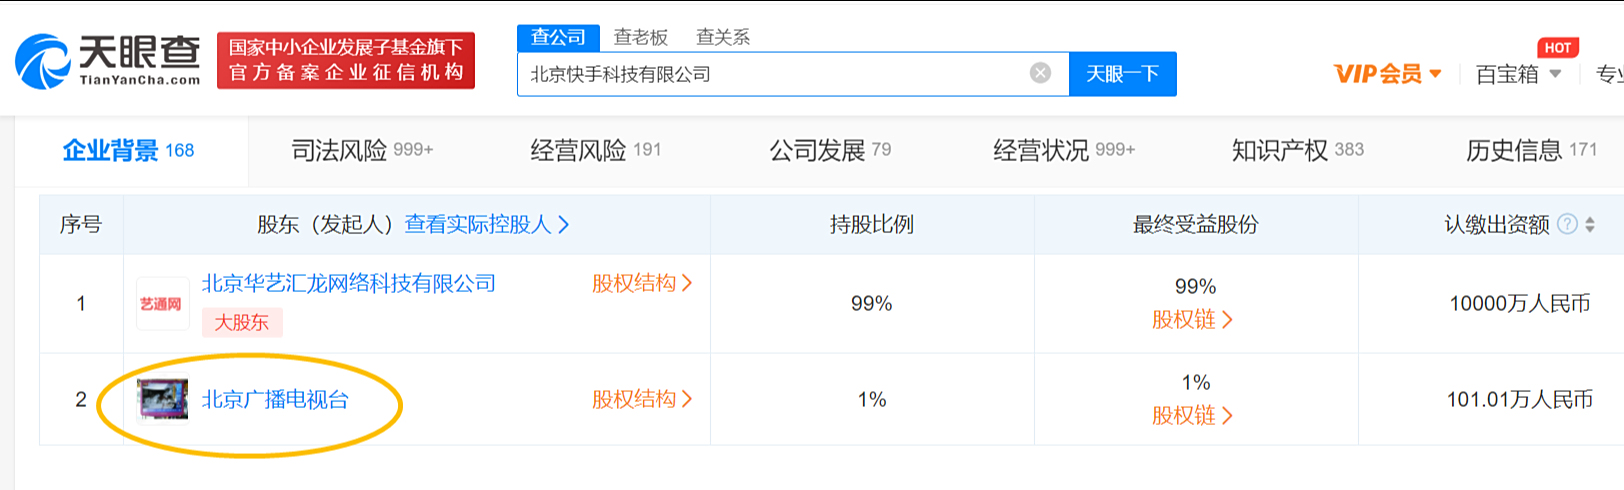Image resolution: width=1624 pixels, height=490 pixels.
Task: Click the company search input field
Action: pos(770,74)
